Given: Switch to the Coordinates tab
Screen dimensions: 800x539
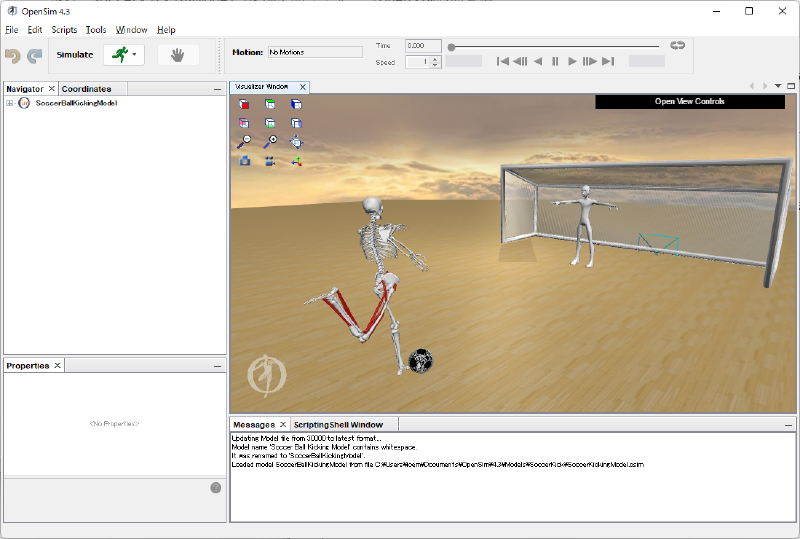Looking at the screenshot, I should (86, 89).
